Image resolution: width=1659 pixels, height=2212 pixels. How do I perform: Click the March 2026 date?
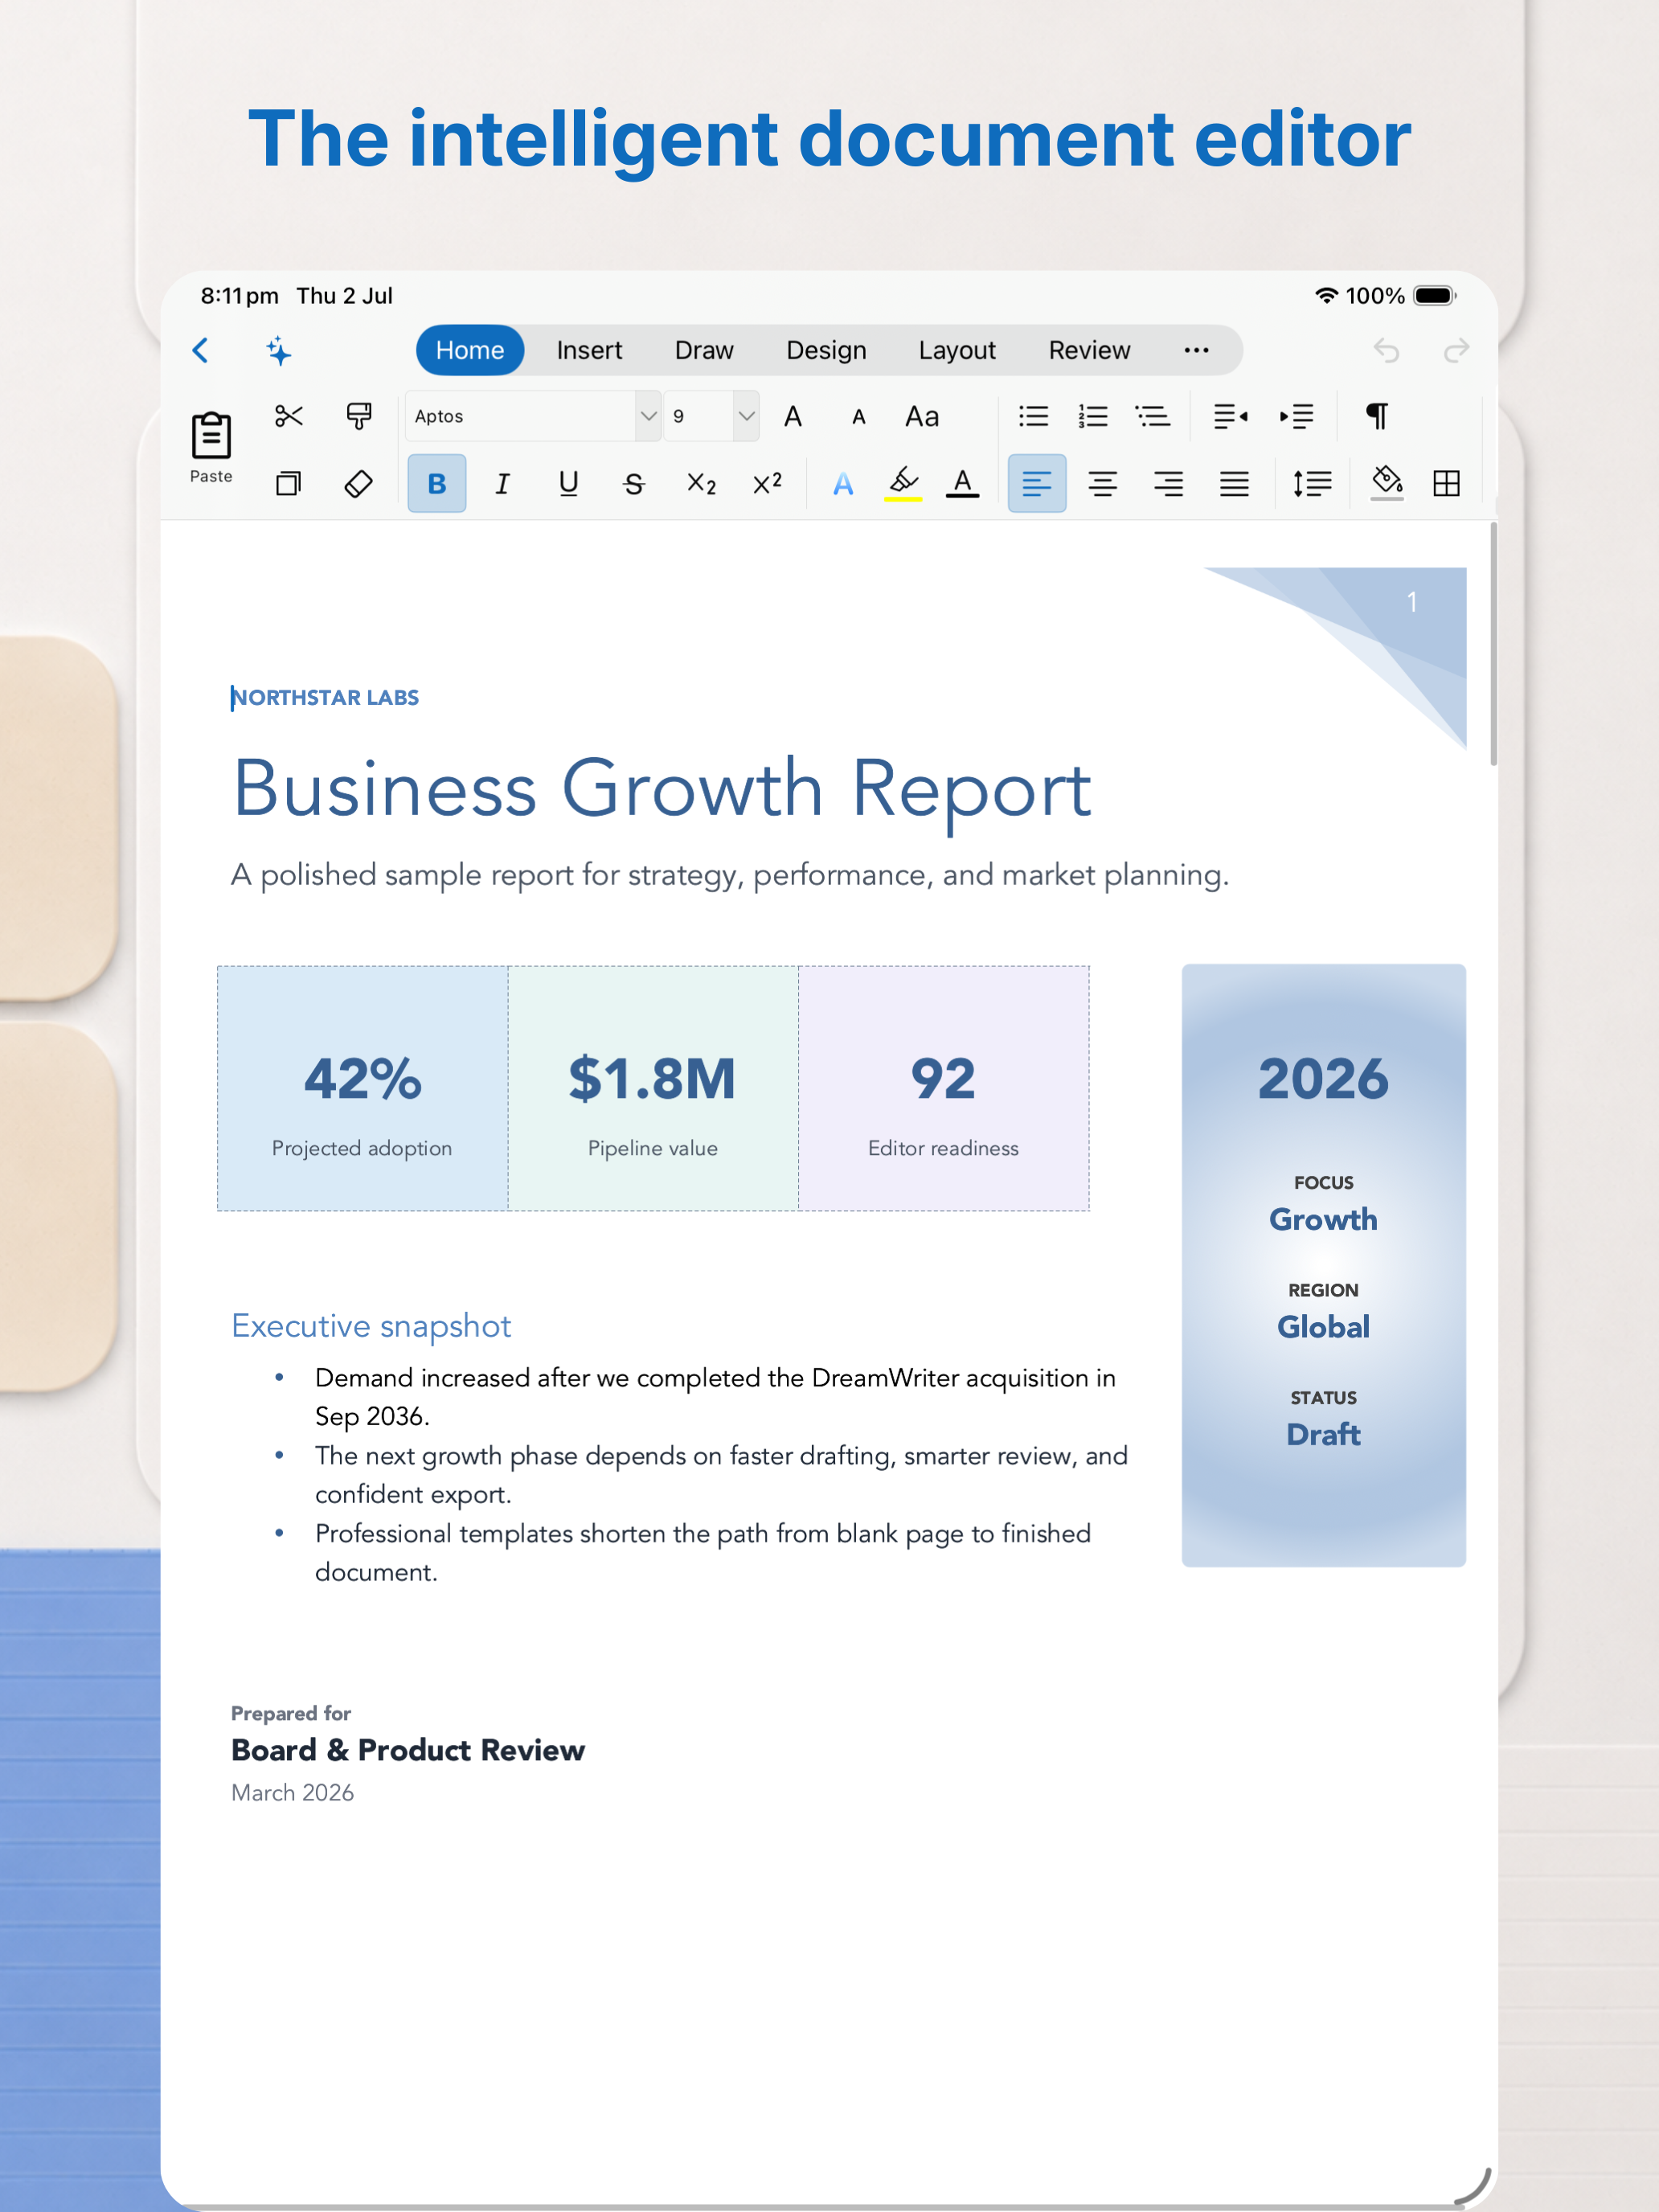pos(292,1793)
